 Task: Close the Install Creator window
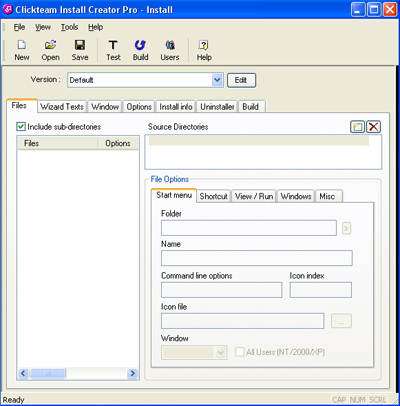click(389, 9)
